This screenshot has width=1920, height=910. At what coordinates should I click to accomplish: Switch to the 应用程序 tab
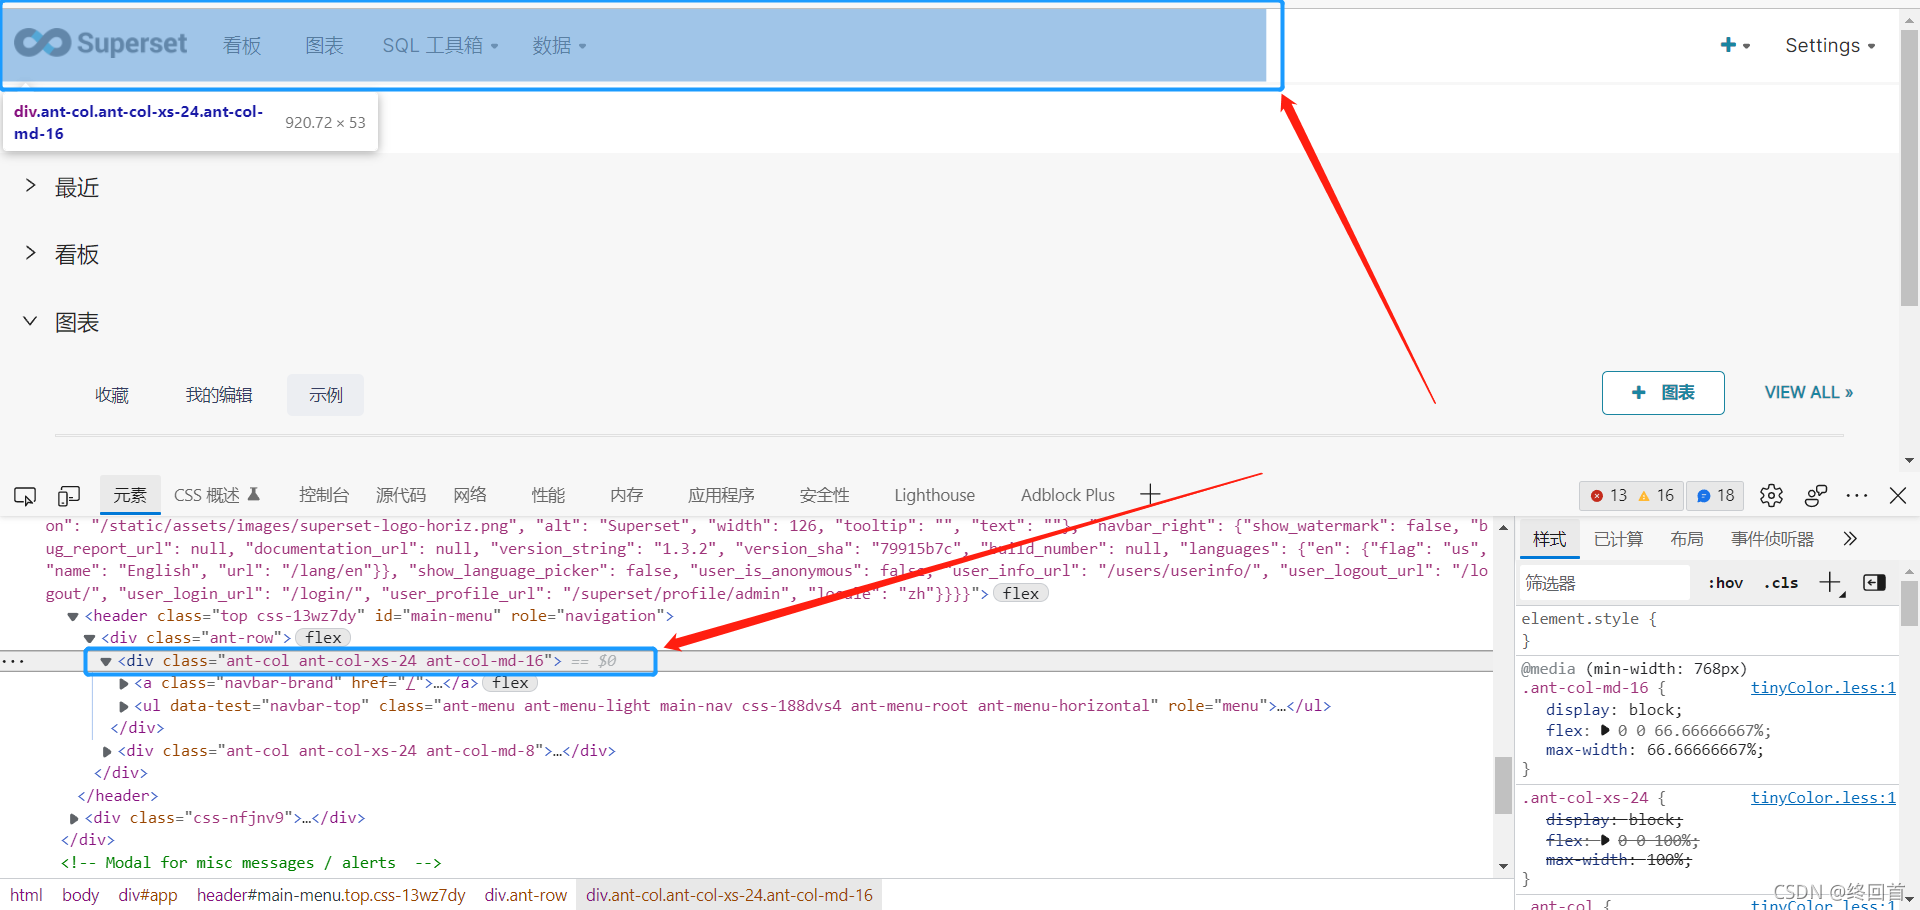tap(721, 495)
